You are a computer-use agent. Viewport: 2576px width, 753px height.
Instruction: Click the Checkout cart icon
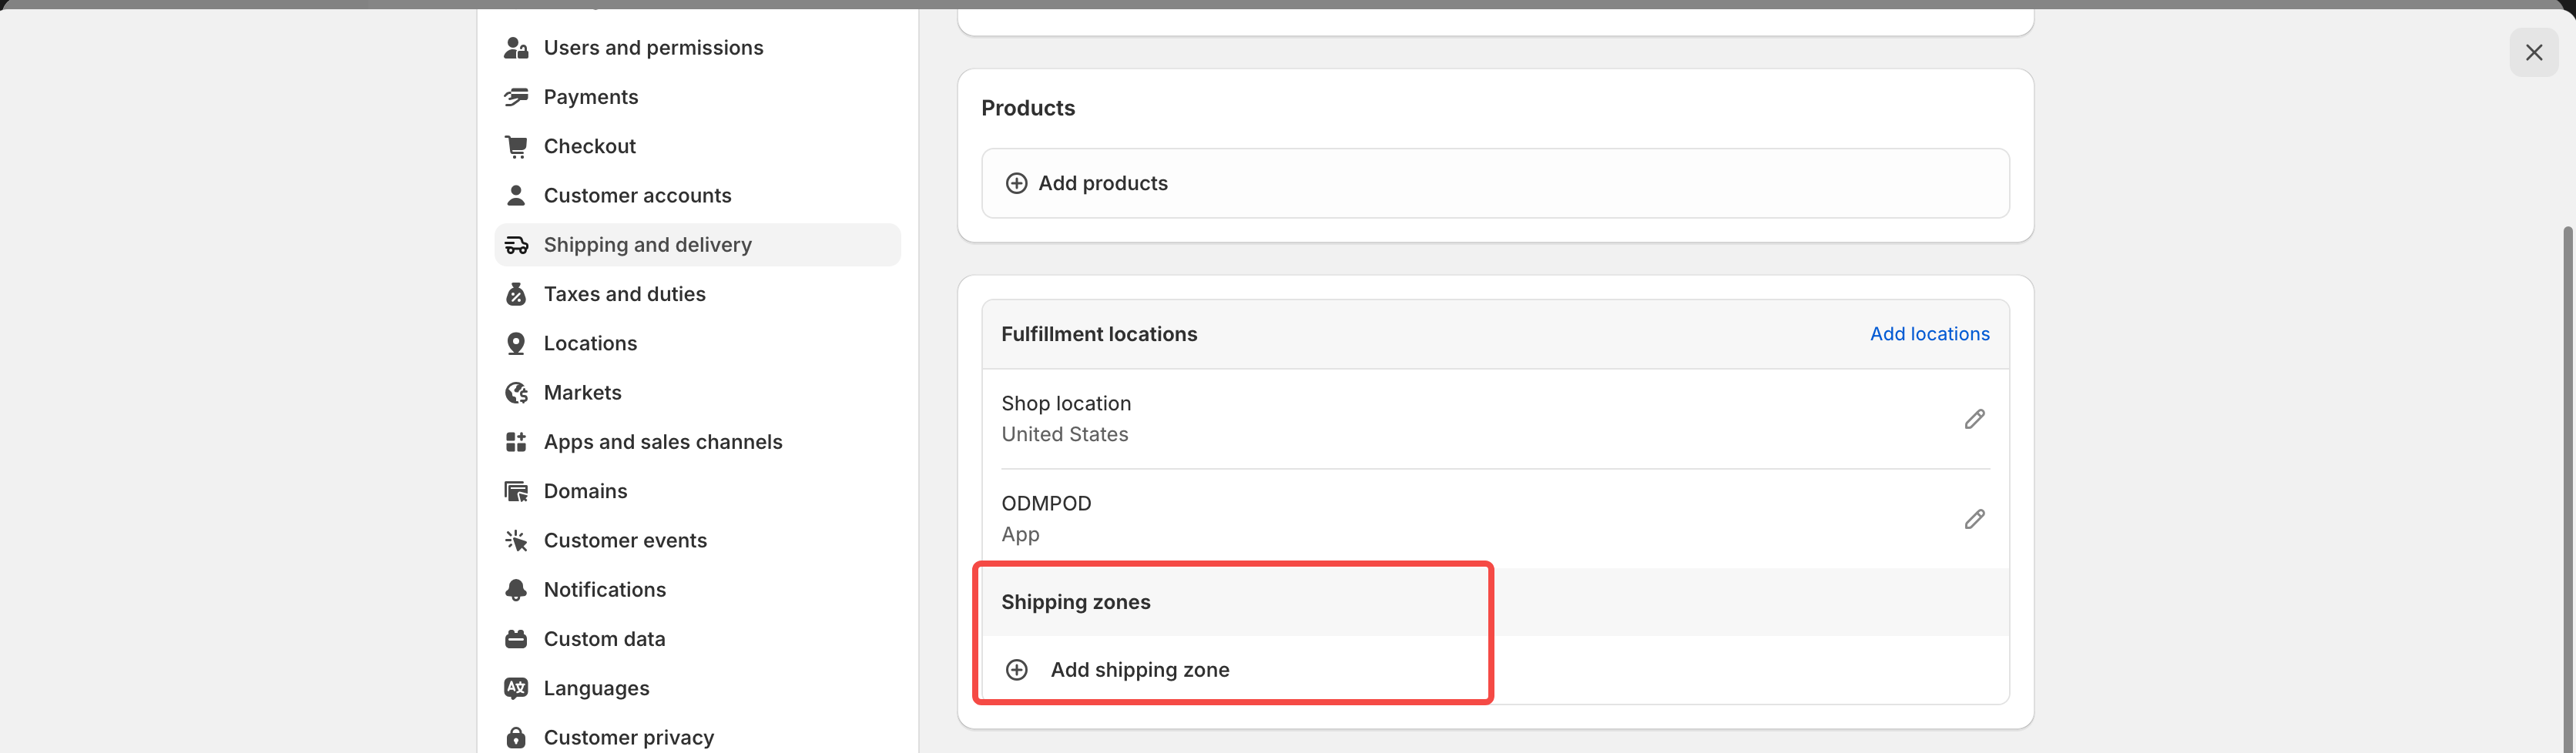[x=516, y=146]
